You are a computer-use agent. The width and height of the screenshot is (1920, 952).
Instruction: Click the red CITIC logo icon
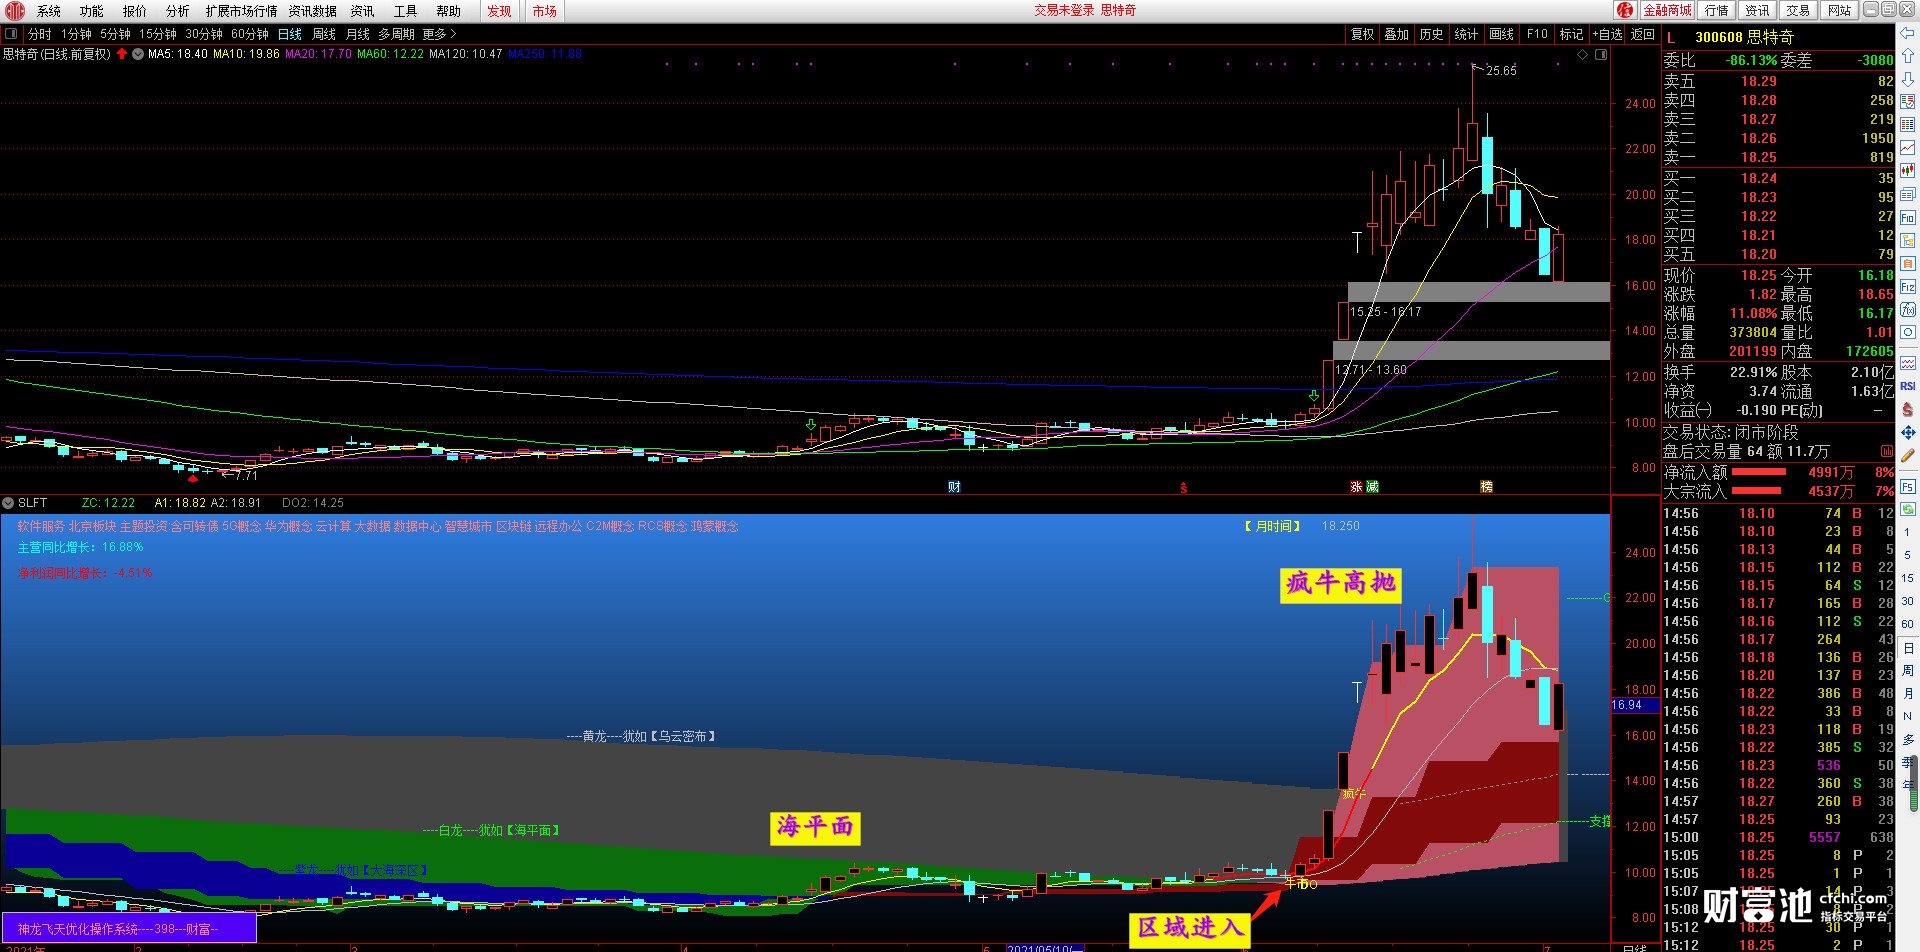tap(15, 11)
